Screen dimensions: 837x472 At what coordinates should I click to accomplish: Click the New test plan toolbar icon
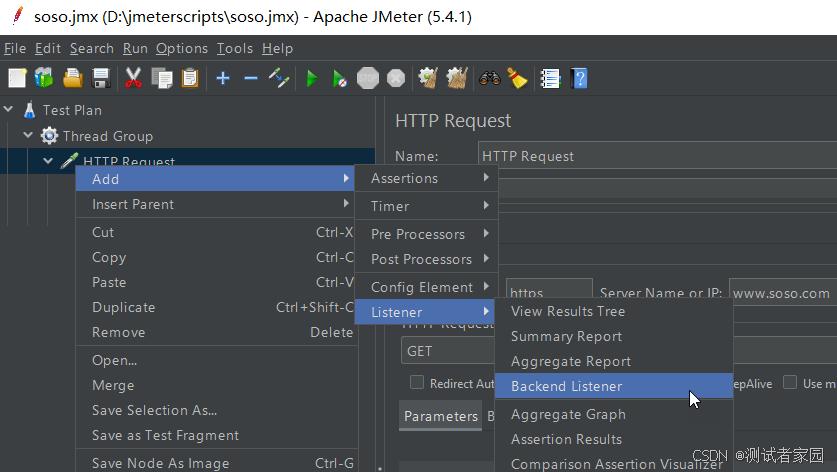(17, 78)
